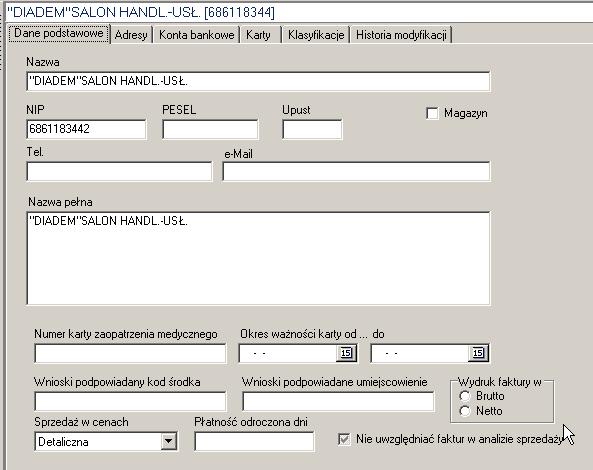Click the Nazwa input field

click(258, 81)
